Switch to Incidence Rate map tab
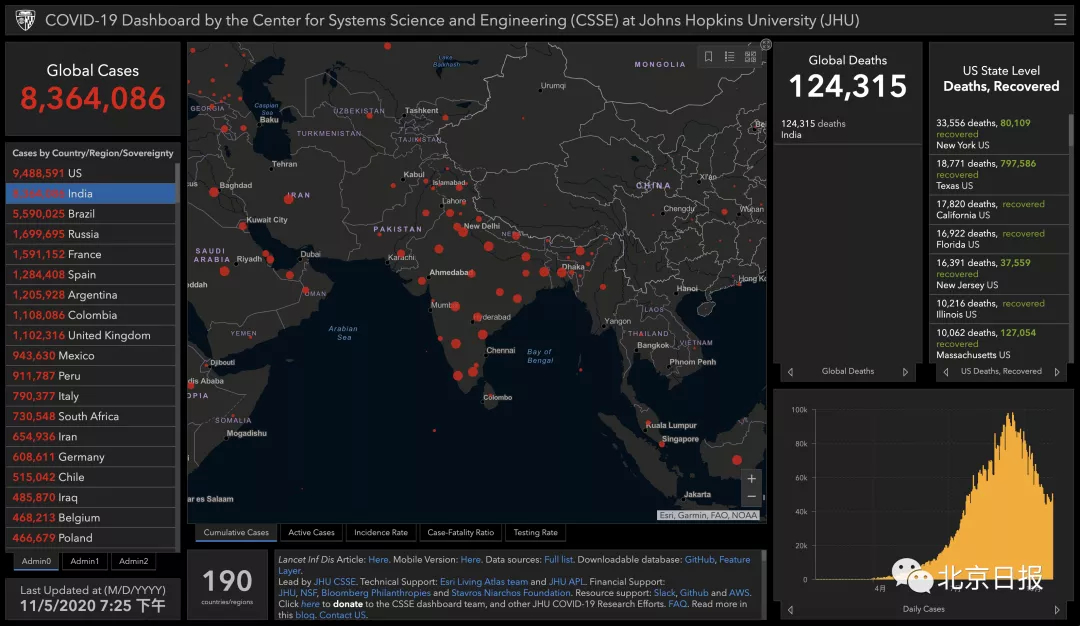Image resolution: width=1080 pixels, height=626 pixels. pyautogui.click(x=381, y=532)
